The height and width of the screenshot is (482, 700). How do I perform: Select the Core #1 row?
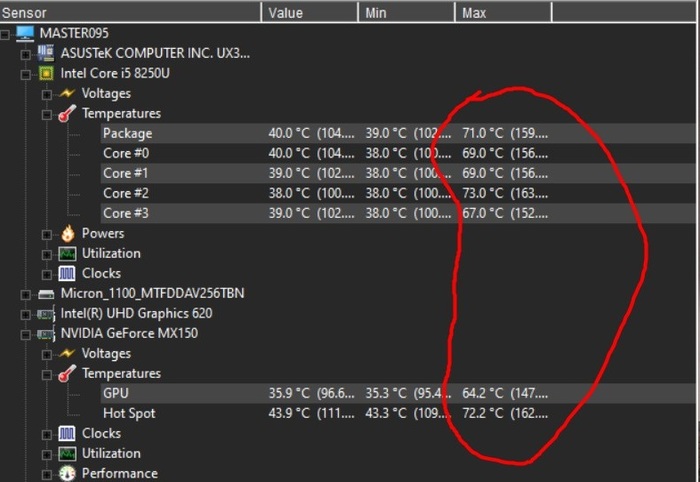pyautogui.click(x=400, y=173)
